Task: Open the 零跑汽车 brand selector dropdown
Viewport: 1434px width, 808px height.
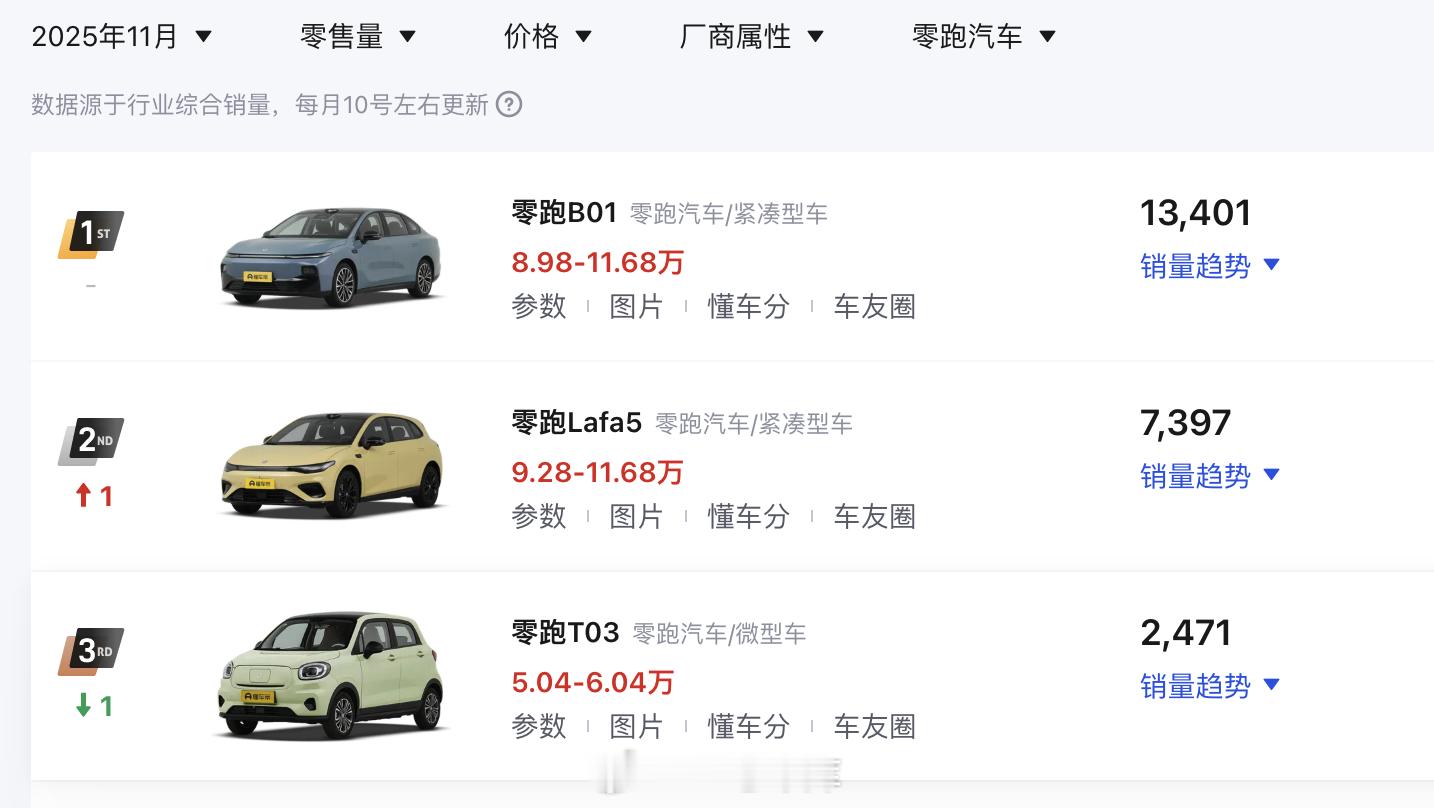Action: pos(982,36)
